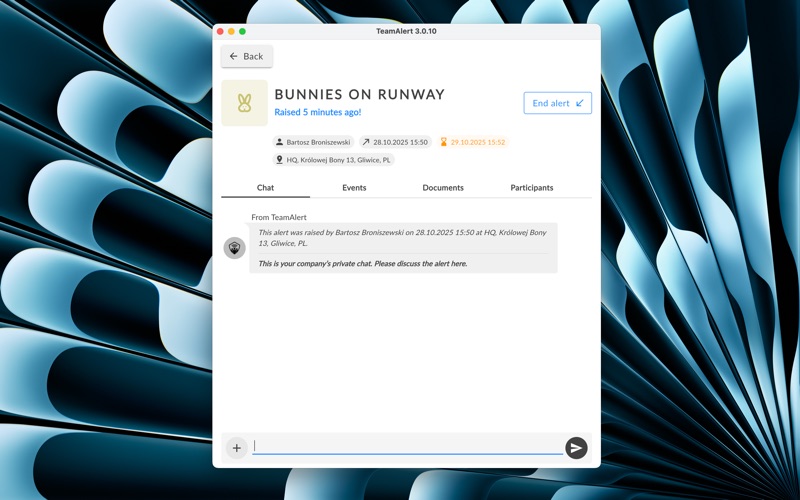The height and width of the screenshot is (500, 800).
Task: Click the TeamAlert sender avatar
Action: click(x=235, y=248)
